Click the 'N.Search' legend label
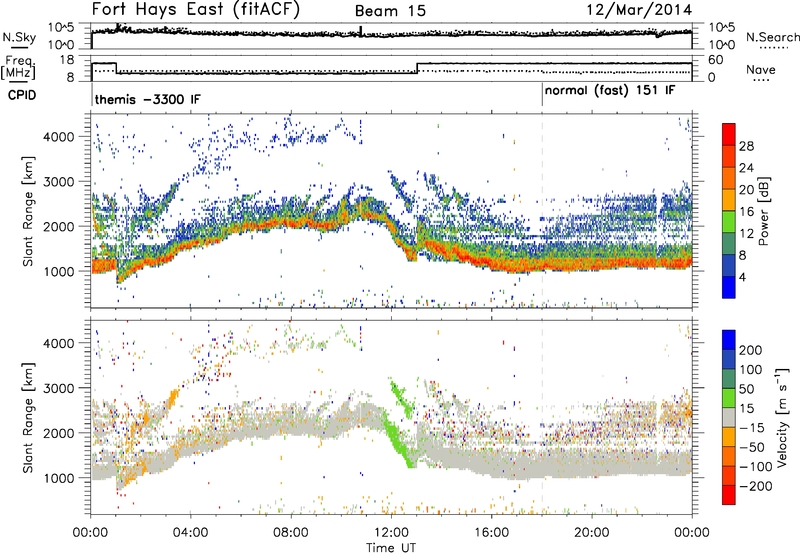800x554 pixels. point(772,37)
